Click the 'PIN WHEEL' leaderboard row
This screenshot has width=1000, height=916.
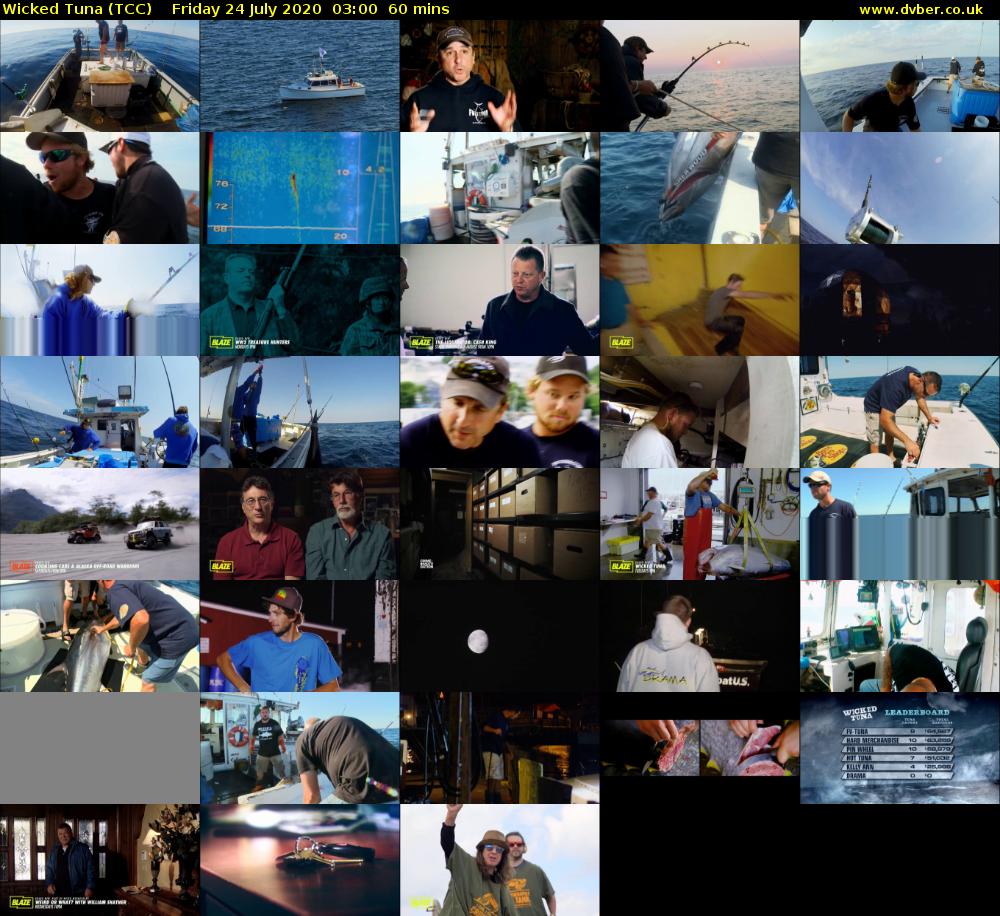coord(899,750)
